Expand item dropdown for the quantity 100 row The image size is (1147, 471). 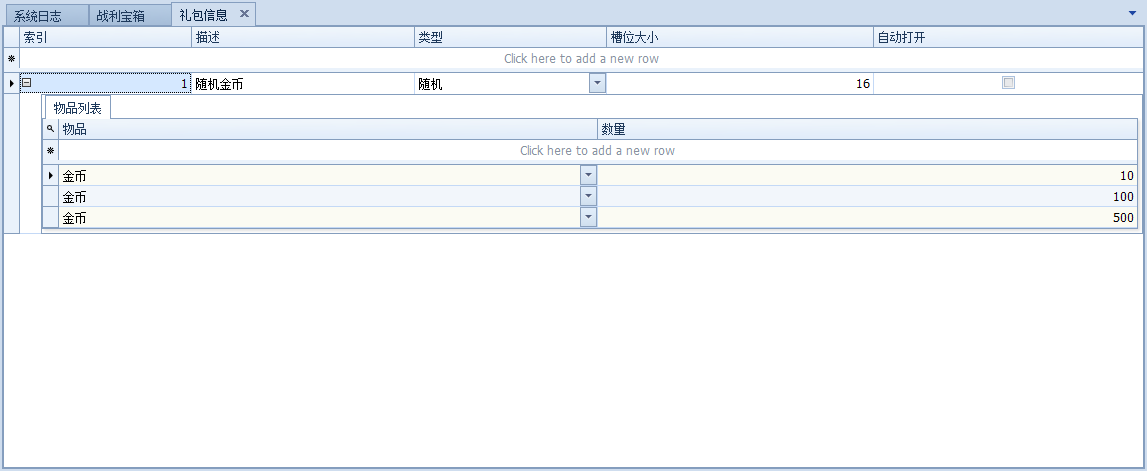click(588, 196)
